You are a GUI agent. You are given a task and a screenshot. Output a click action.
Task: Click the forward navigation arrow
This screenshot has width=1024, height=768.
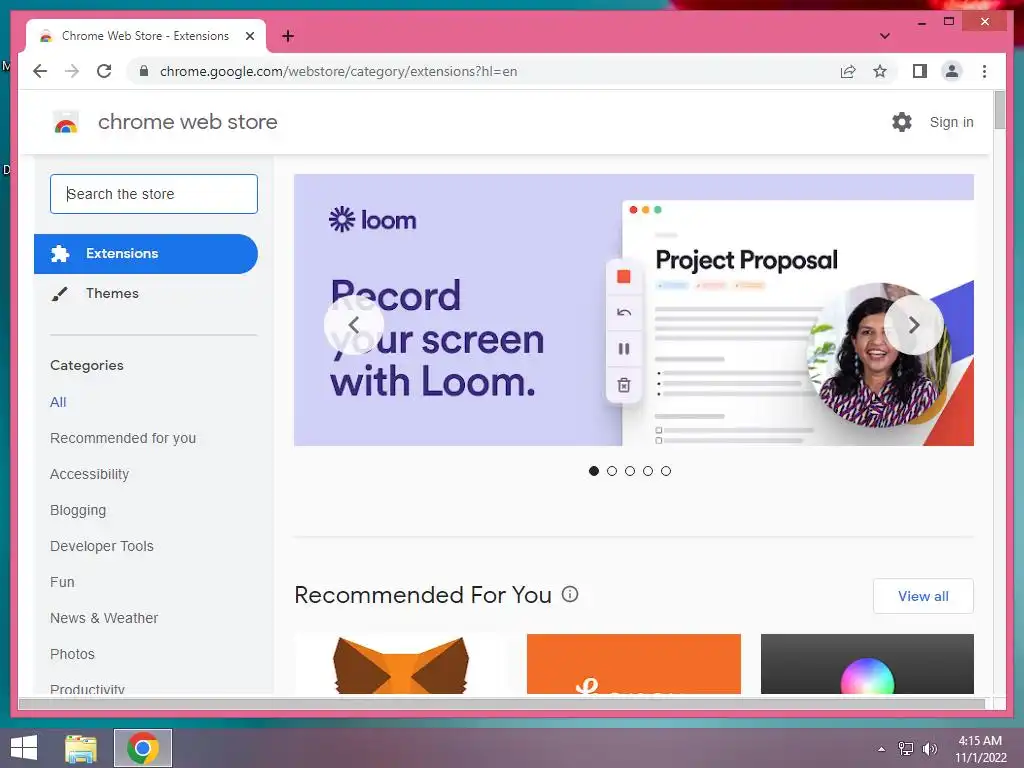click(x=72, y=71)
